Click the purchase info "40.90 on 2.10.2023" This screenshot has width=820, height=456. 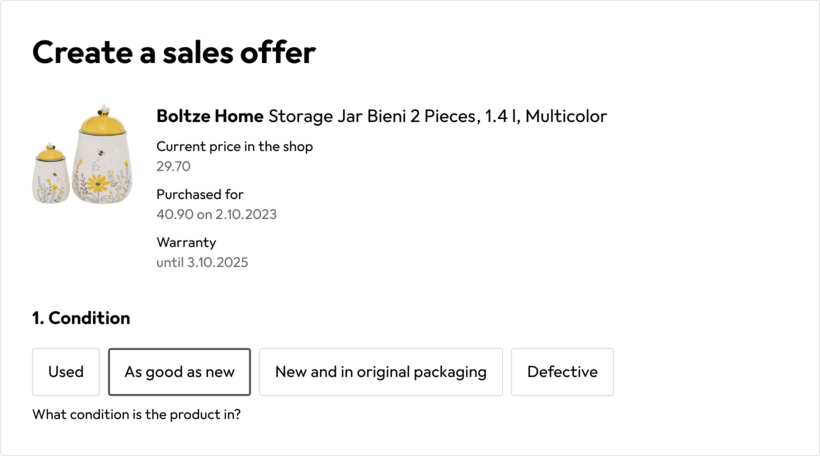click(216, 214)
